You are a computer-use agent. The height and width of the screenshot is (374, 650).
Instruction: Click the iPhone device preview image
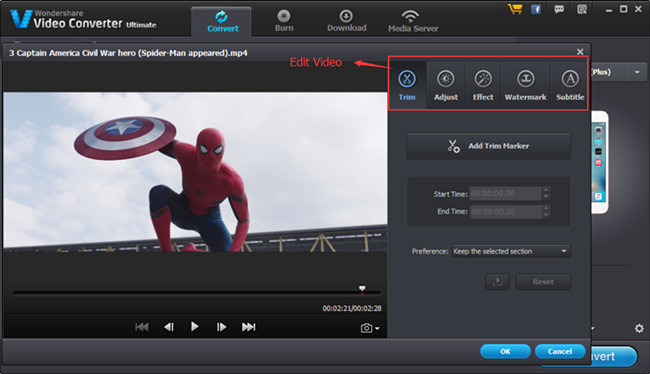coord(599,162)
